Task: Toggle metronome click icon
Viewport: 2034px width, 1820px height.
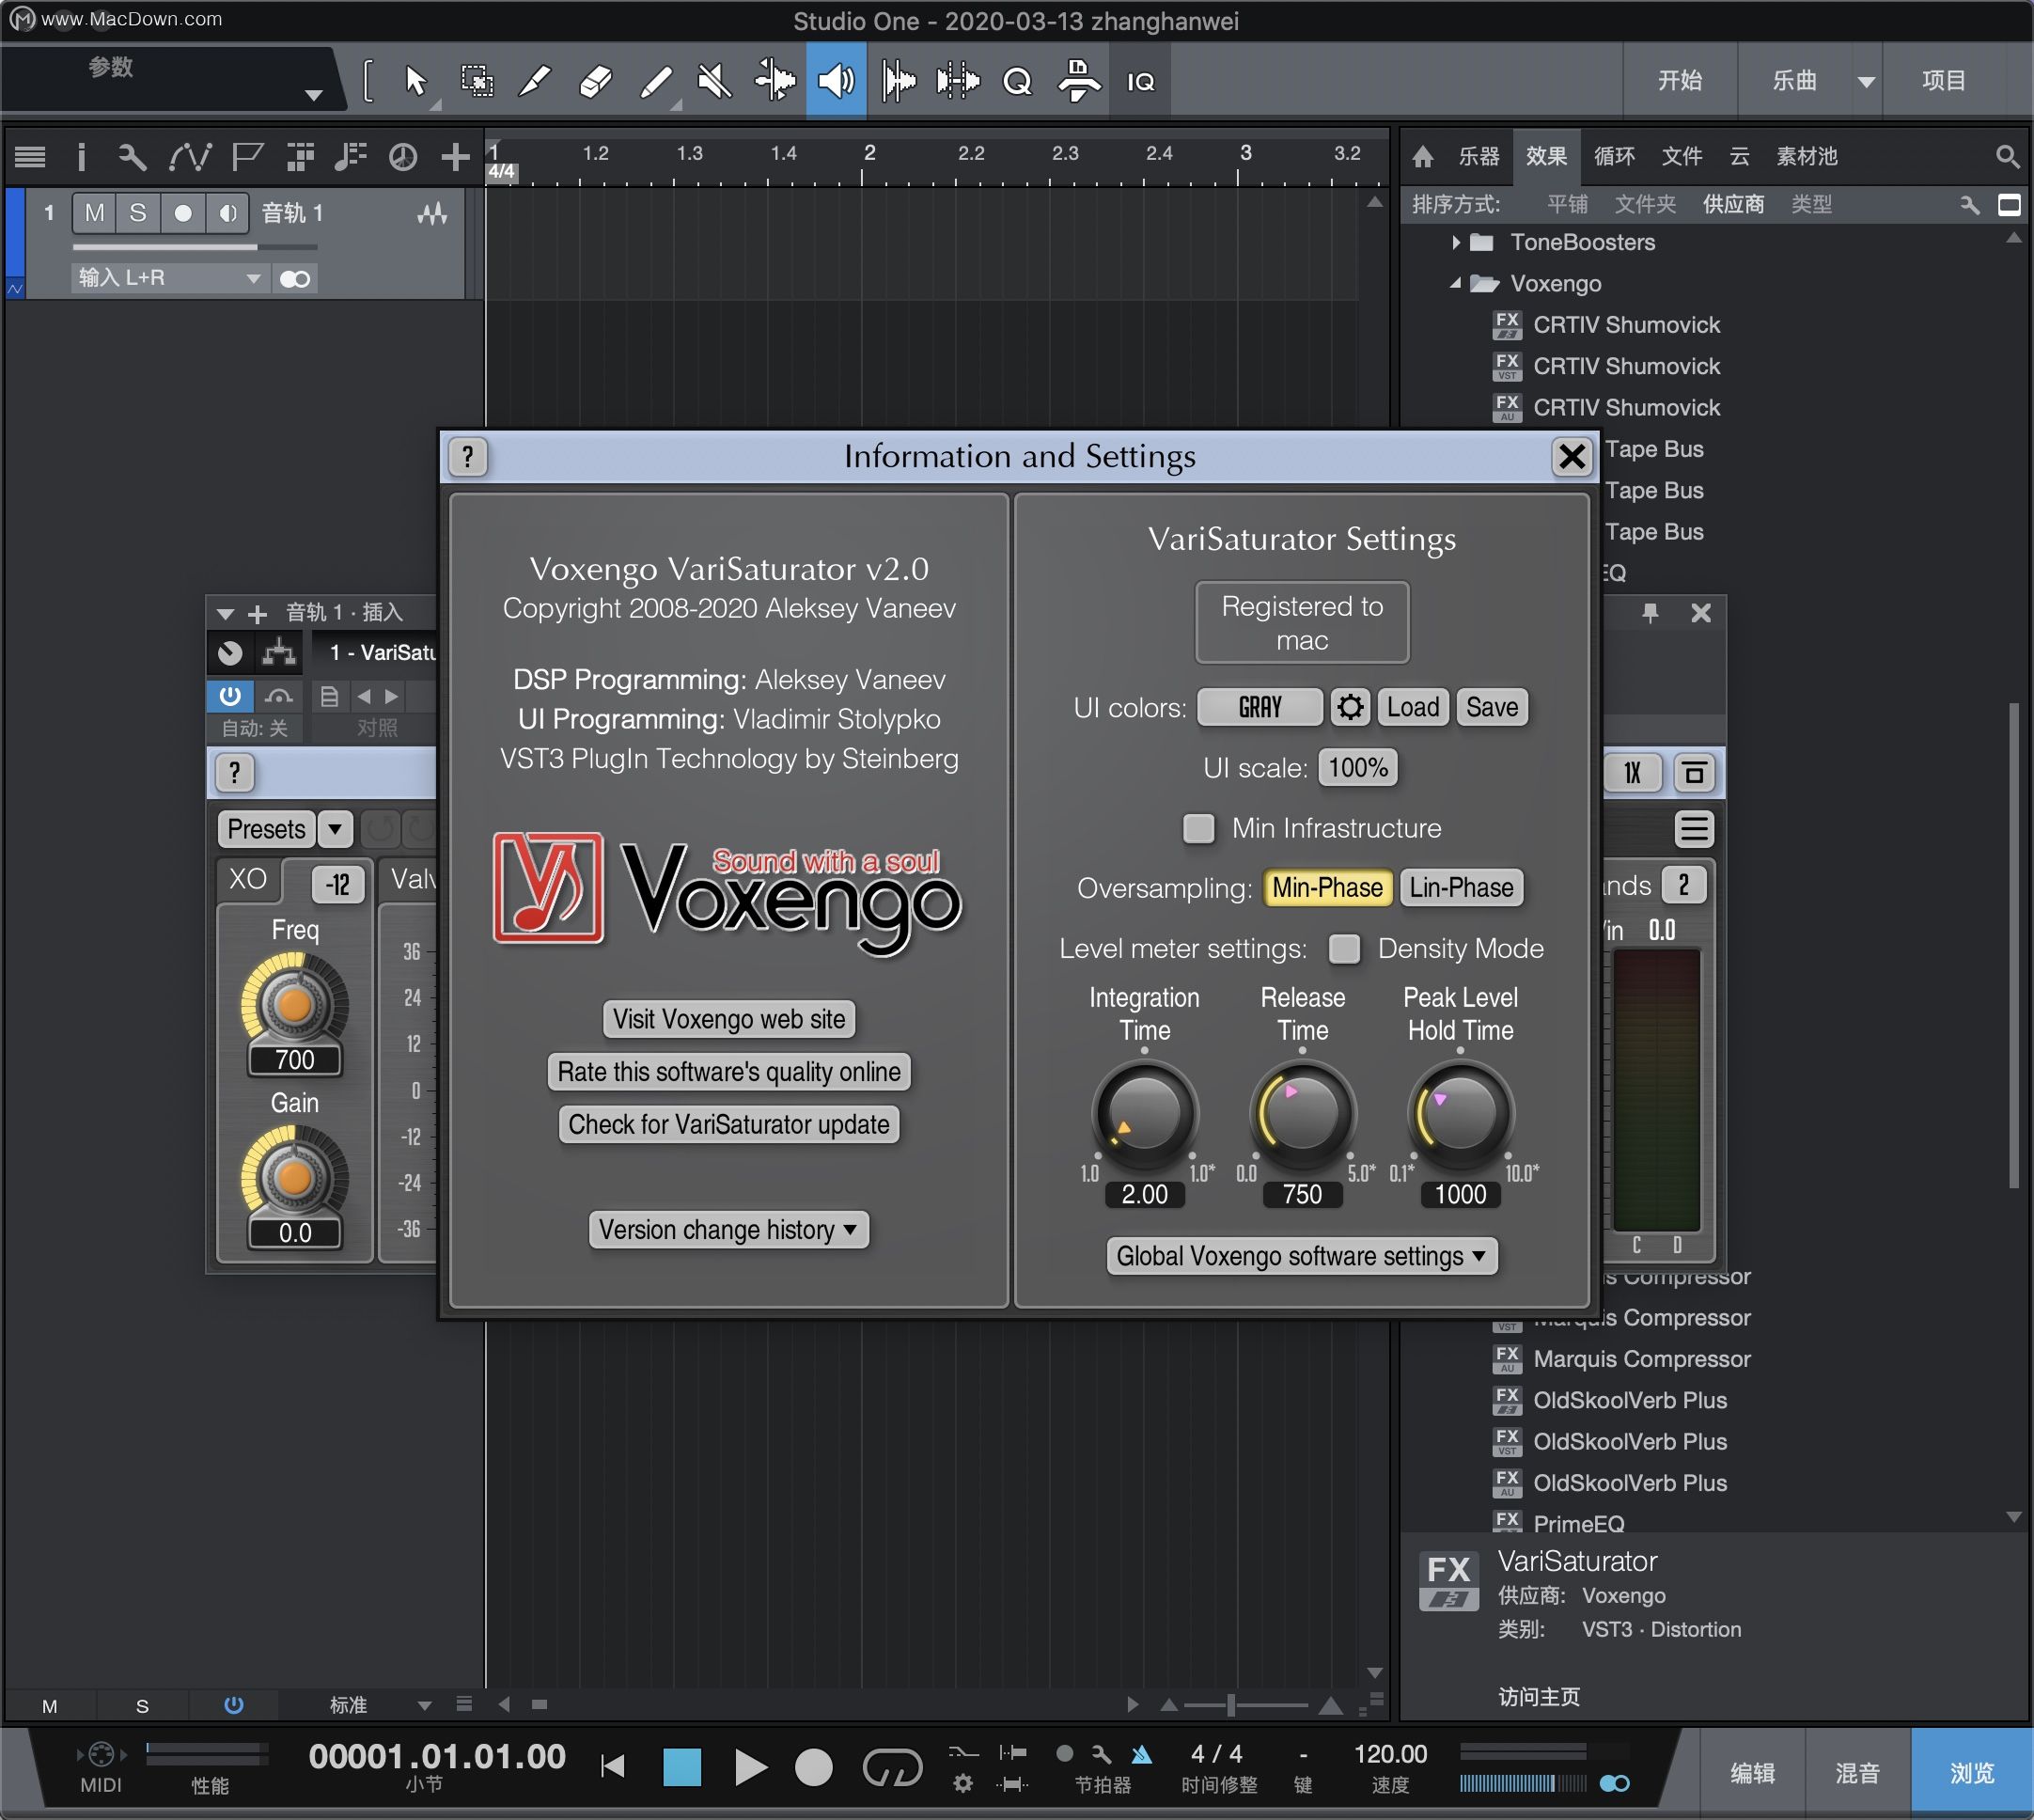Action: 1141,1754
